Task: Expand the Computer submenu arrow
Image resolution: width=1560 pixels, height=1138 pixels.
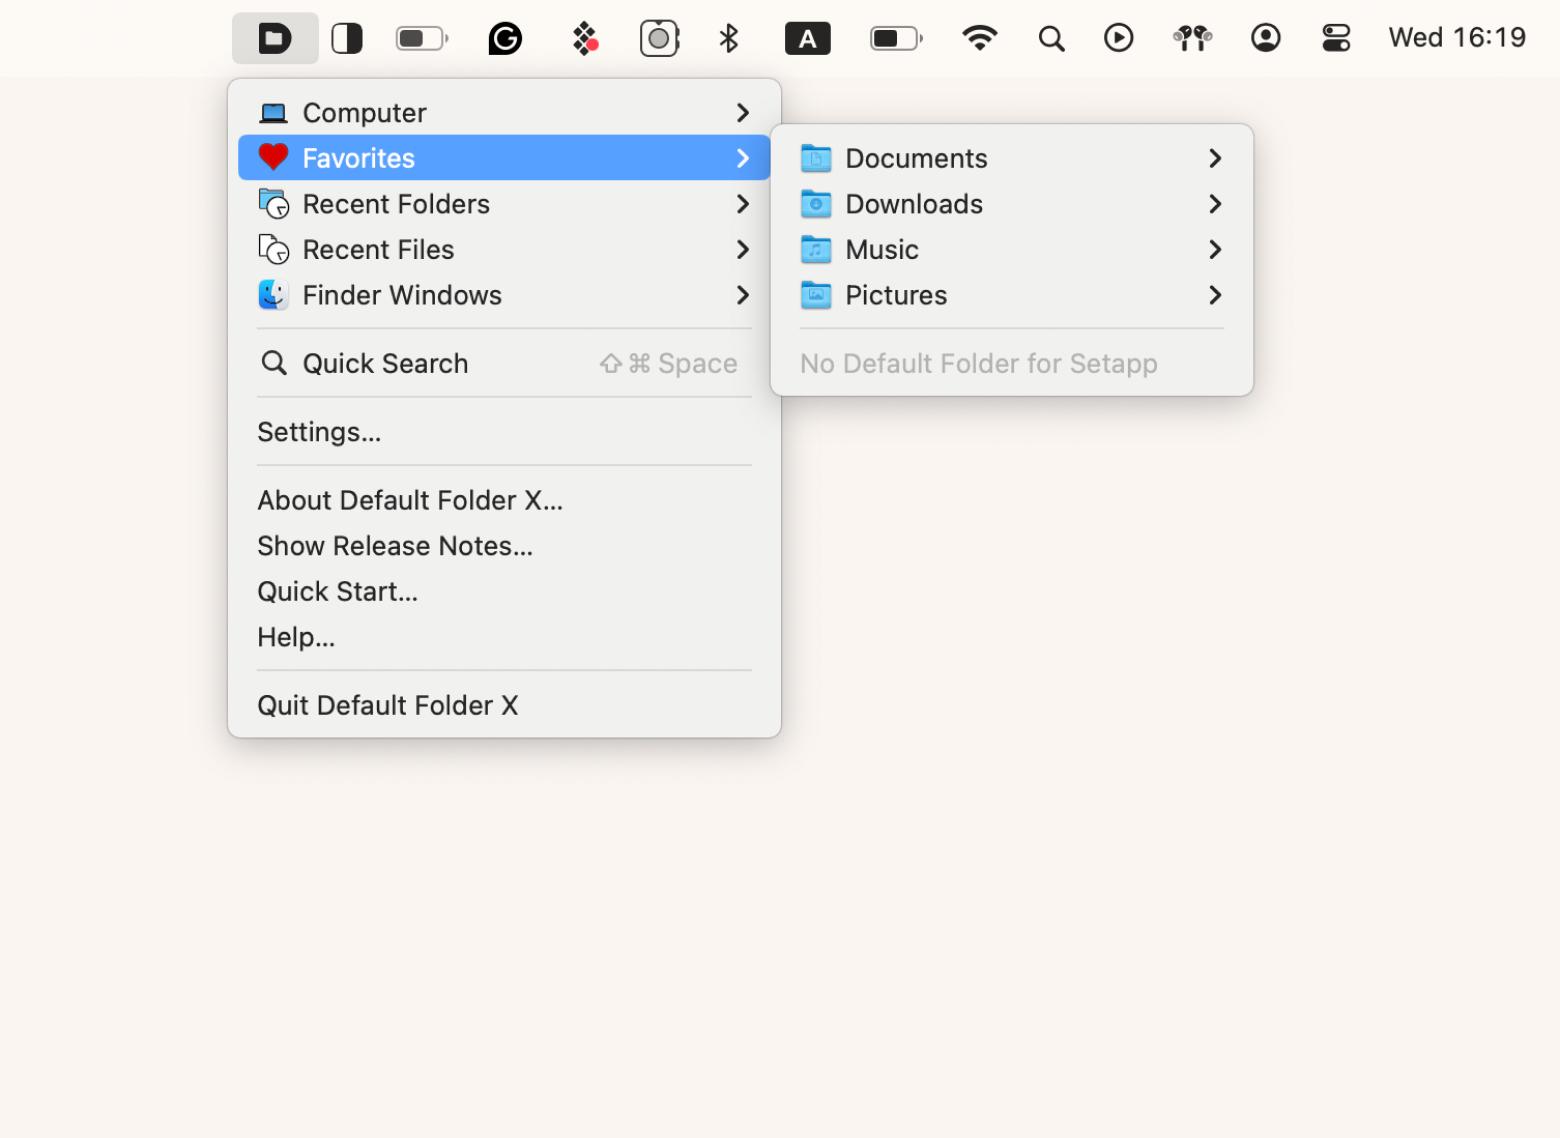Action: 742,113
